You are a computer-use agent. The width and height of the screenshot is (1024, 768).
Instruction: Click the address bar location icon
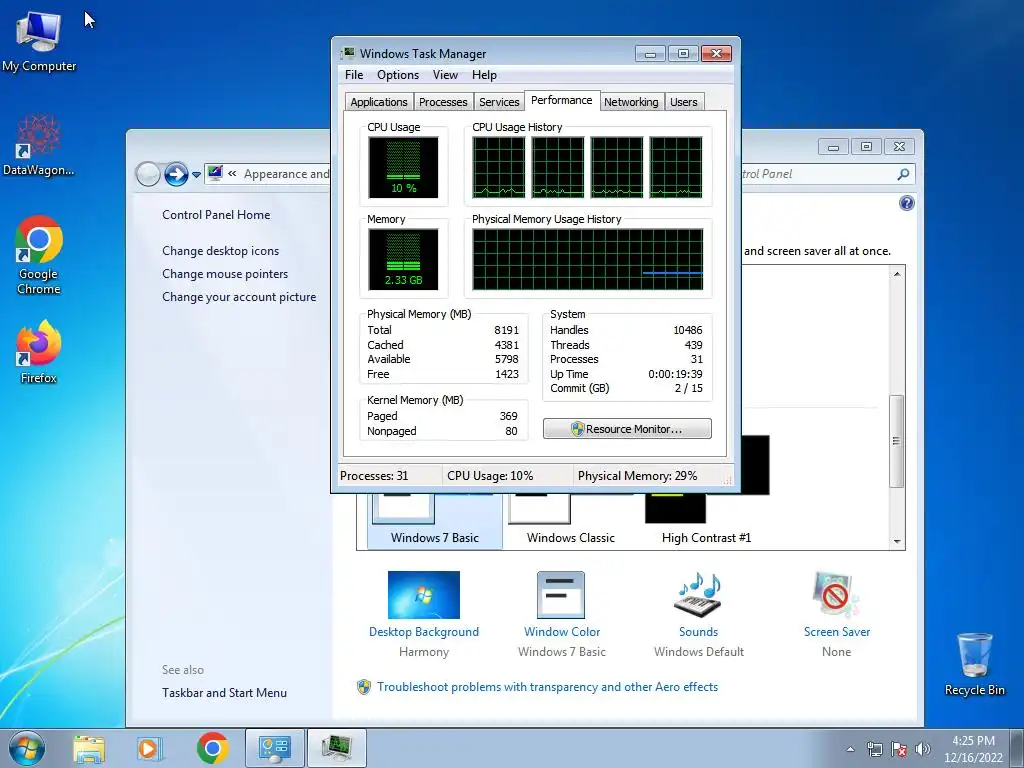(x=215, y=174)
